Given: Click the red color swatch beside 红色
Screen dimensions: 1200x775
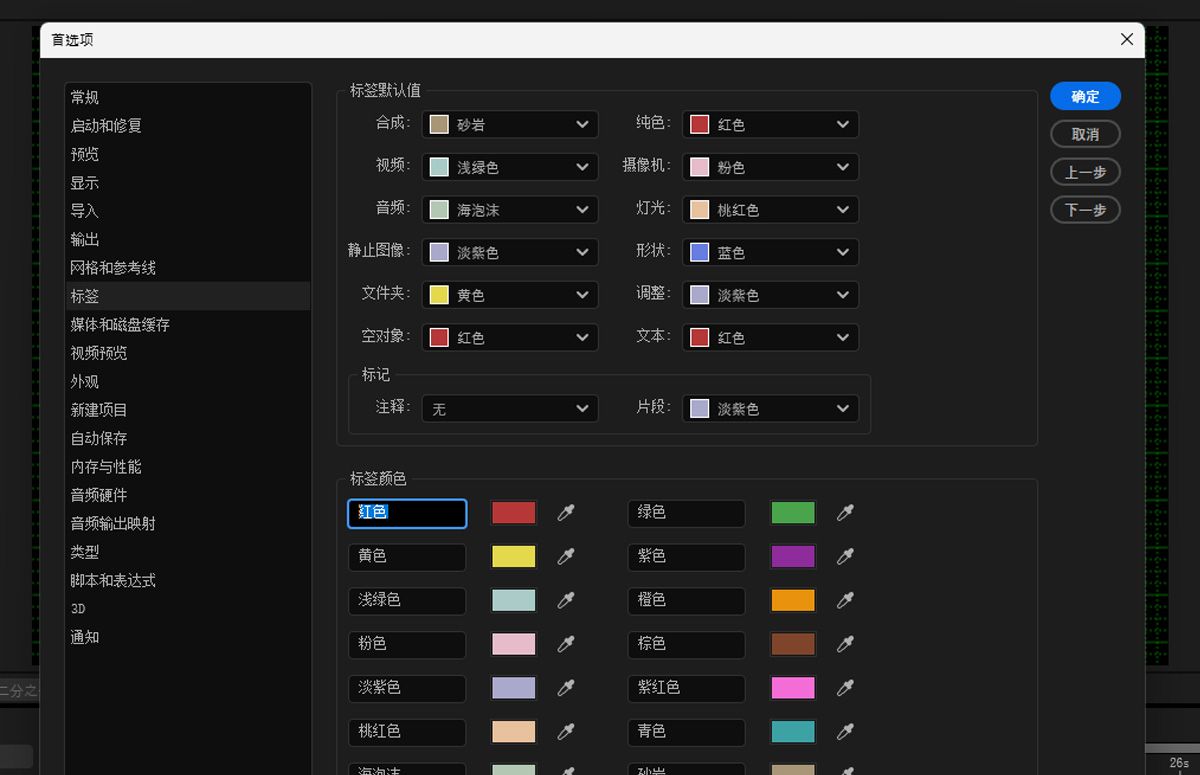Looking at the screenshot, I should click(513, 512).
